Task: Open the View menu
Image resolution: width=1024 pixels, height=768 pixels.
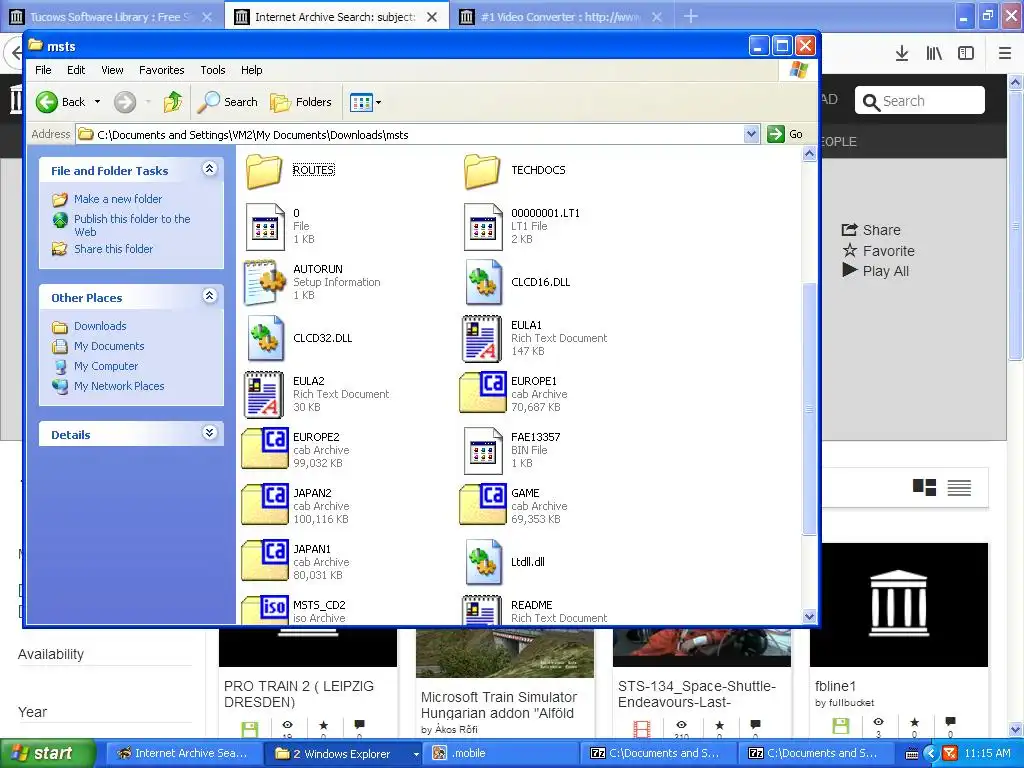Action: pyautogui.click(x=112, y=70)
